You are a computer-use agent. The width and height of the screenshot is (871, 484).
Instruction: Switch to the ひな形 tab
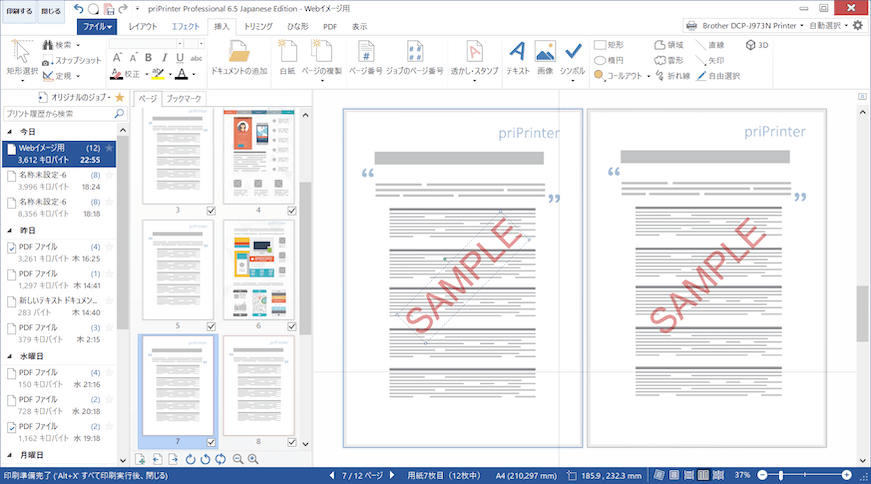pyautogui.click(x=298, y=26)
